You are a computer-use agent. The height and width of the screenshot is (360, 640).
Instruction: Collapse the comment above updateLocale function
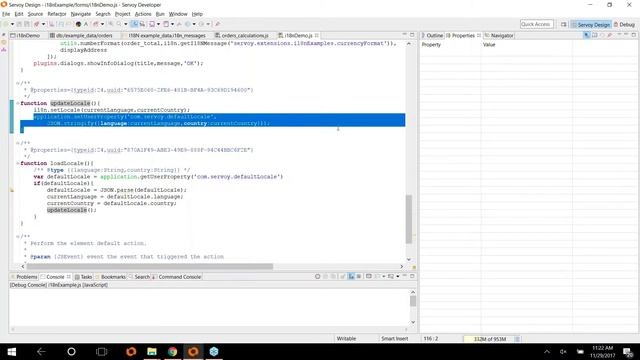pyautogui.click(x=18, y=83)
